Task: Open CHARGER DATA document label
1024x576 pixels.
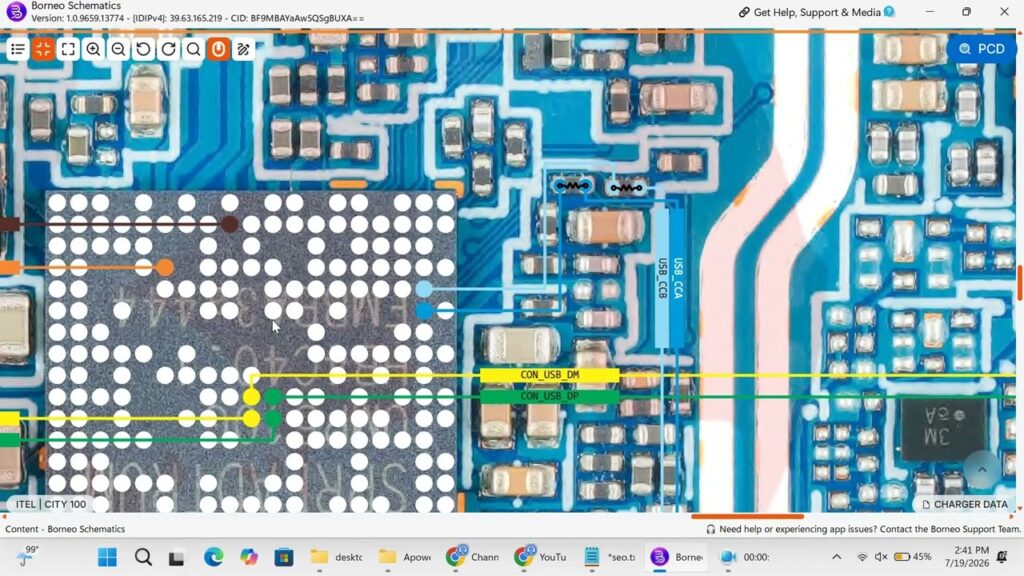Action: pos(965,504)
